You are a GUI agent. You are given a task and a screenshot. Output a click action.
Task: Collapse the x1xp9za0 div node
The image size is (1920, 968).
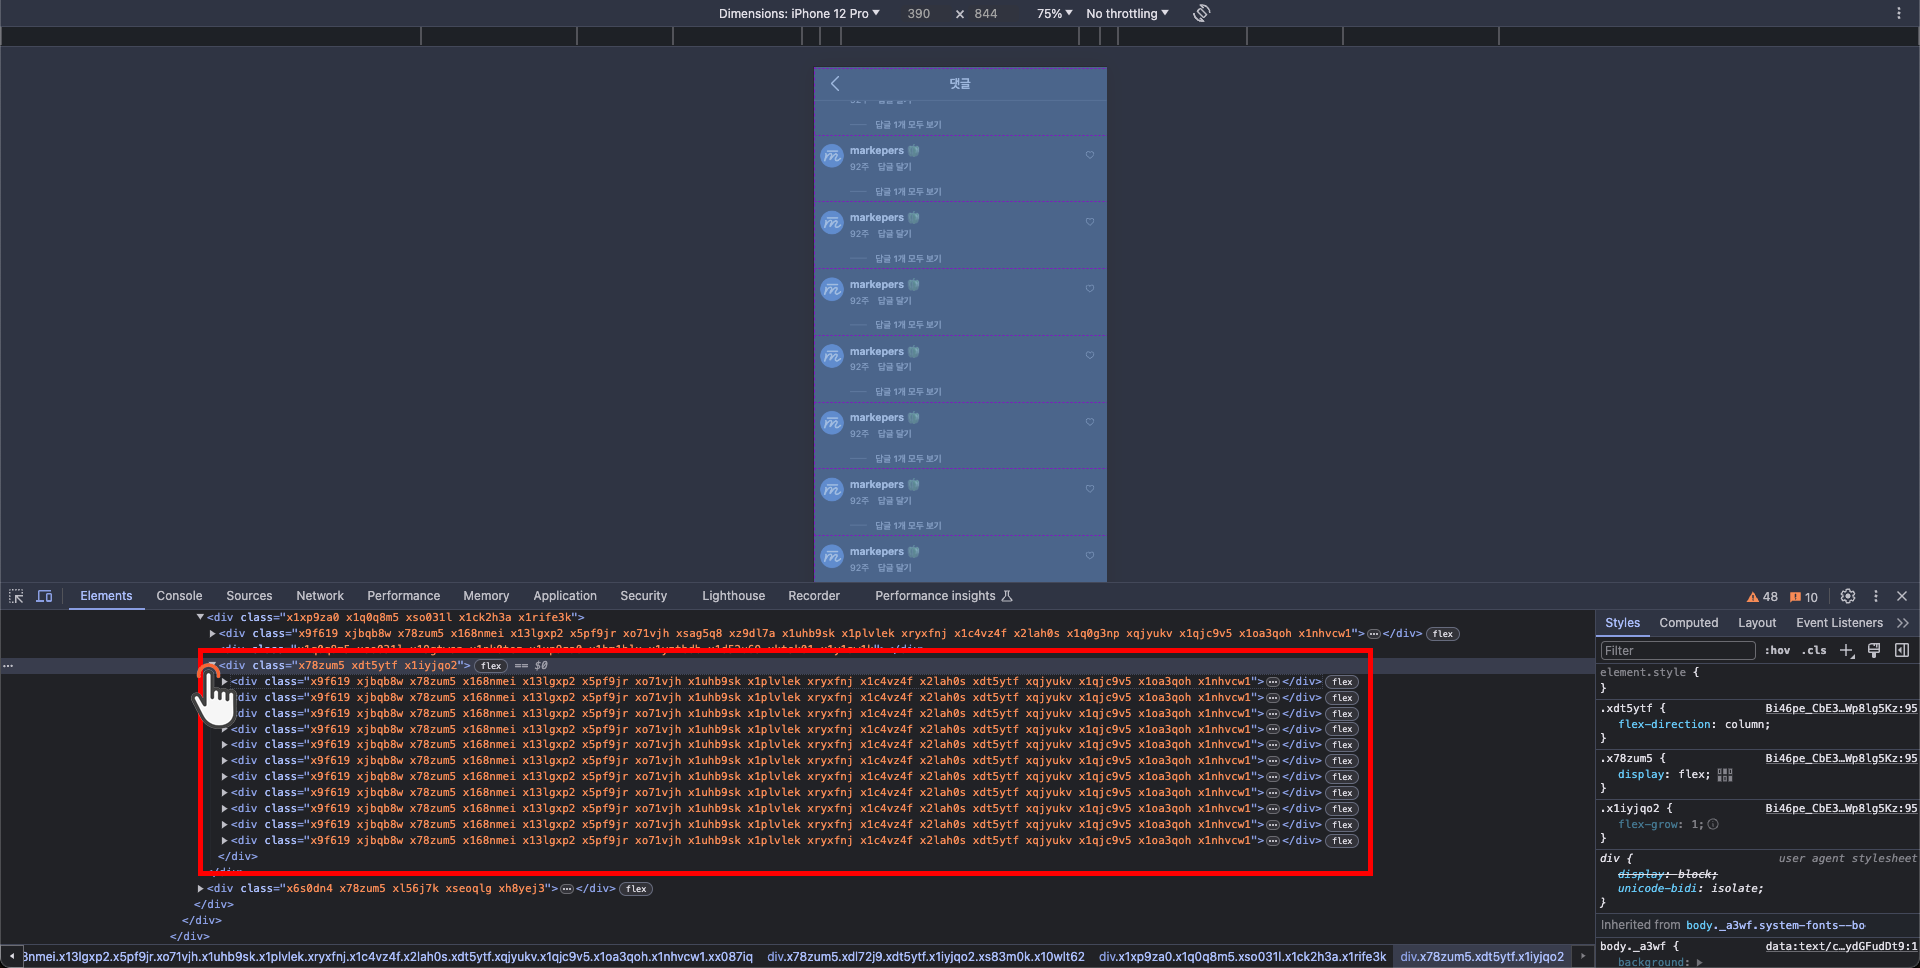click(200, 618)
